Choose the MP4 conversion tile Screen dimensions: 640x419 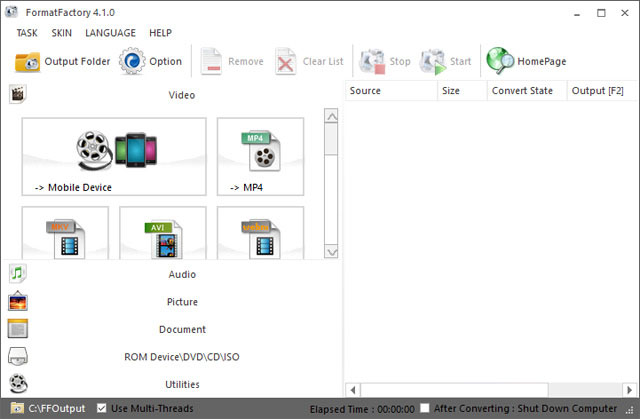[260, 157]
